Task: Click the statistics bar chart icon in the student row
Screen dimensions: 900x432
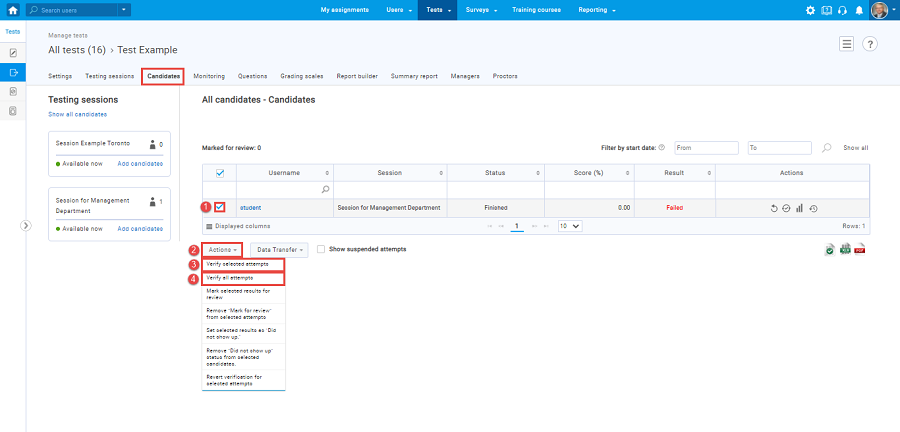Action: (800, 208)
